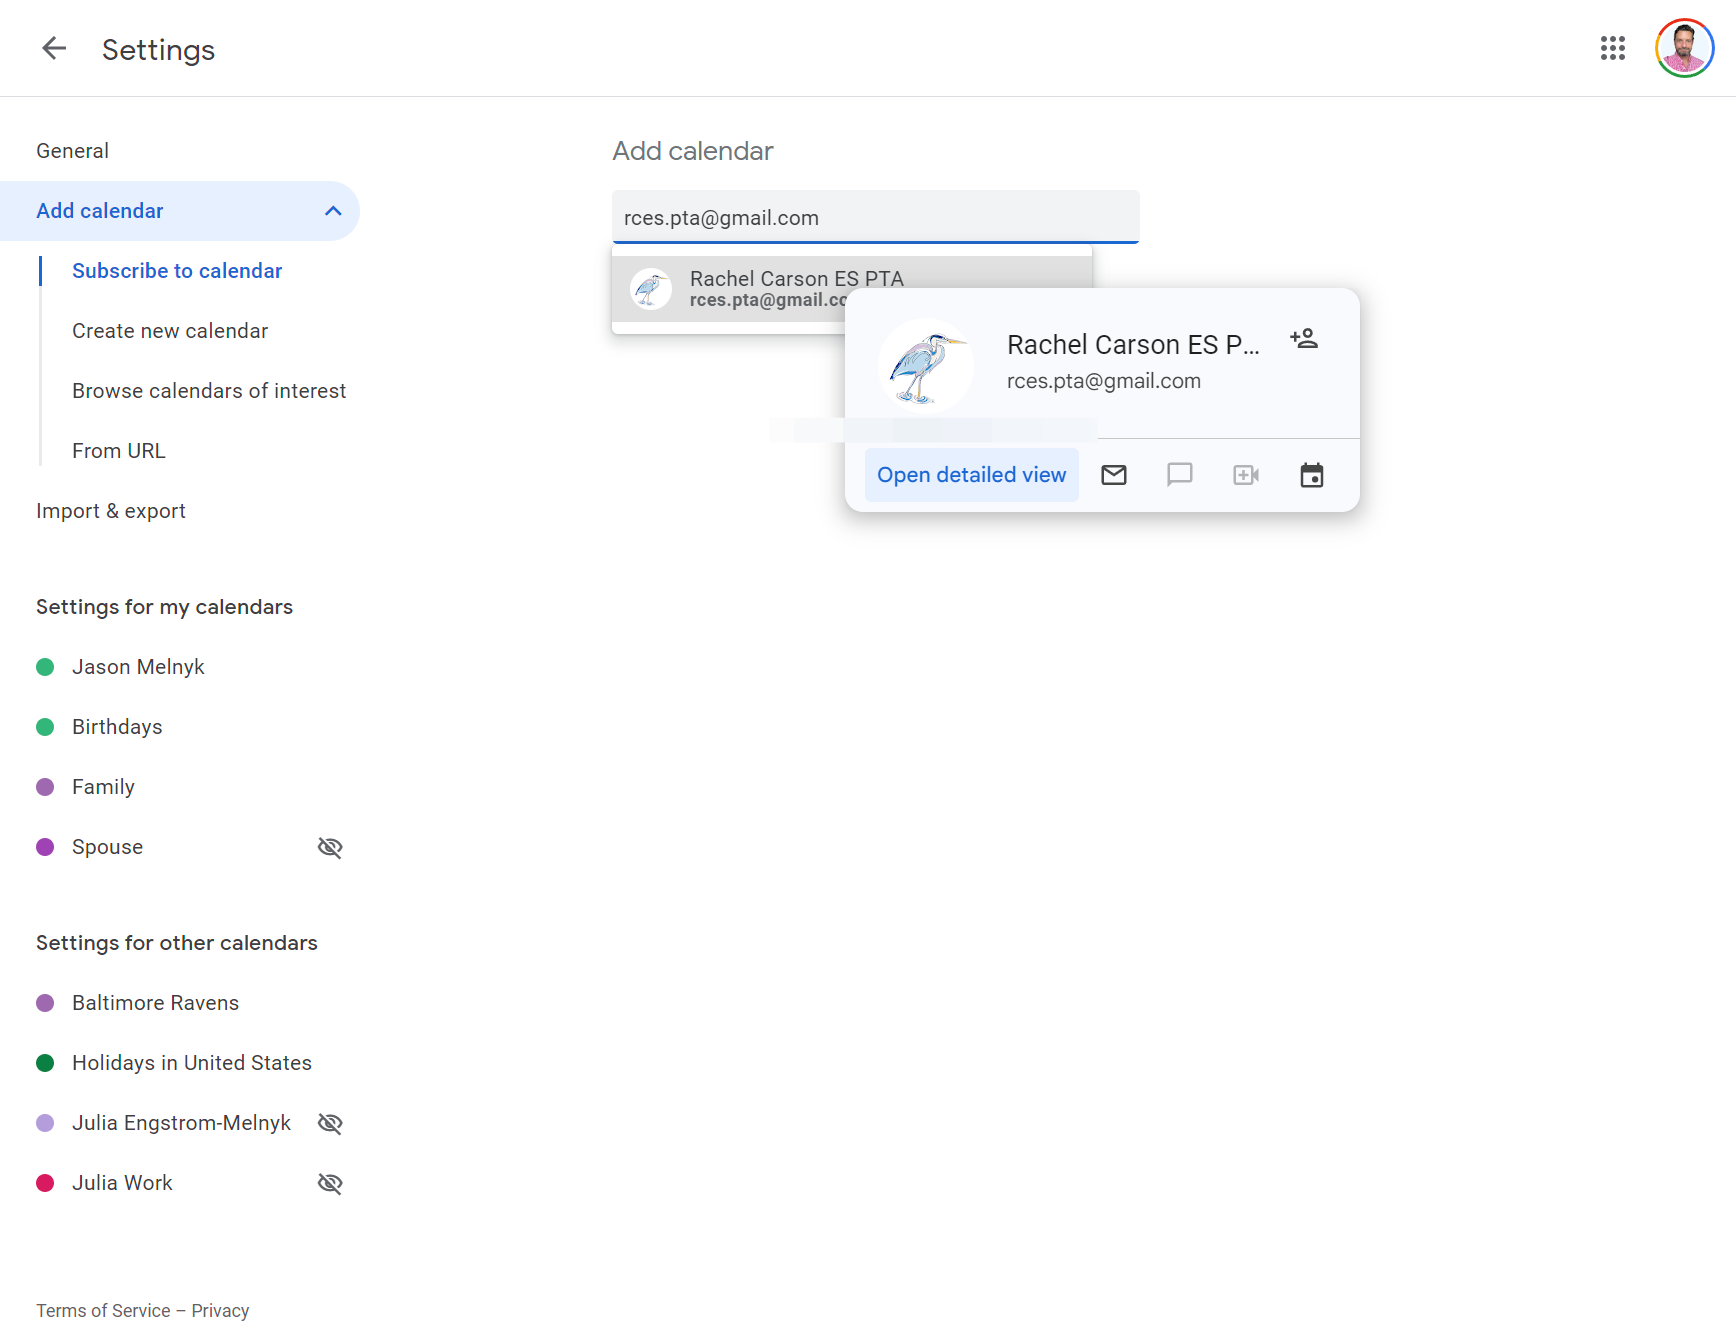1736x1334 pixels.
Task: Start a chat message from contact card
Action: 1180,475
